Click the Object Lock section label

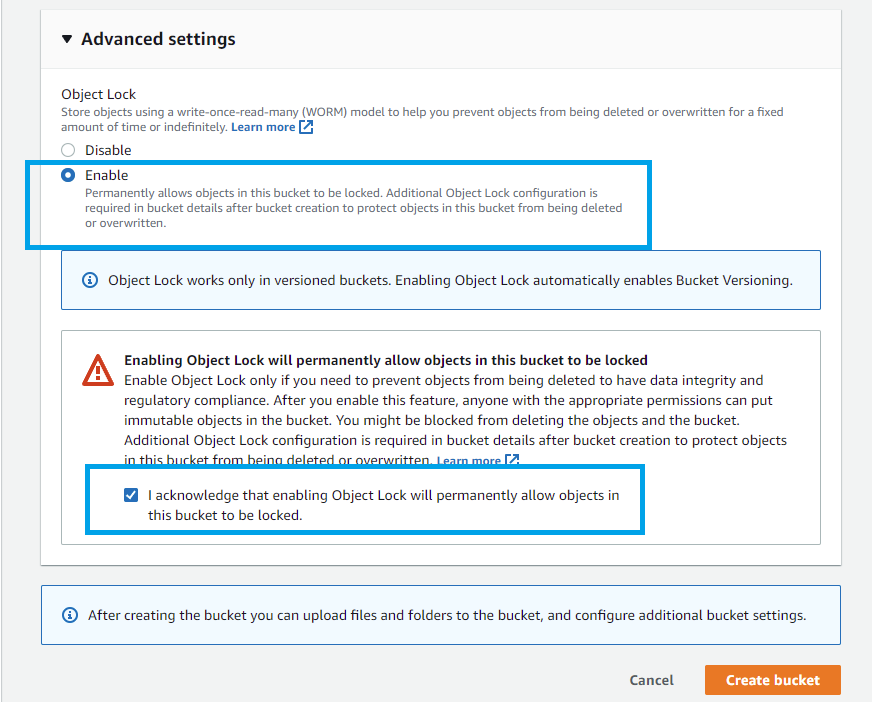(x=98, y=95)
